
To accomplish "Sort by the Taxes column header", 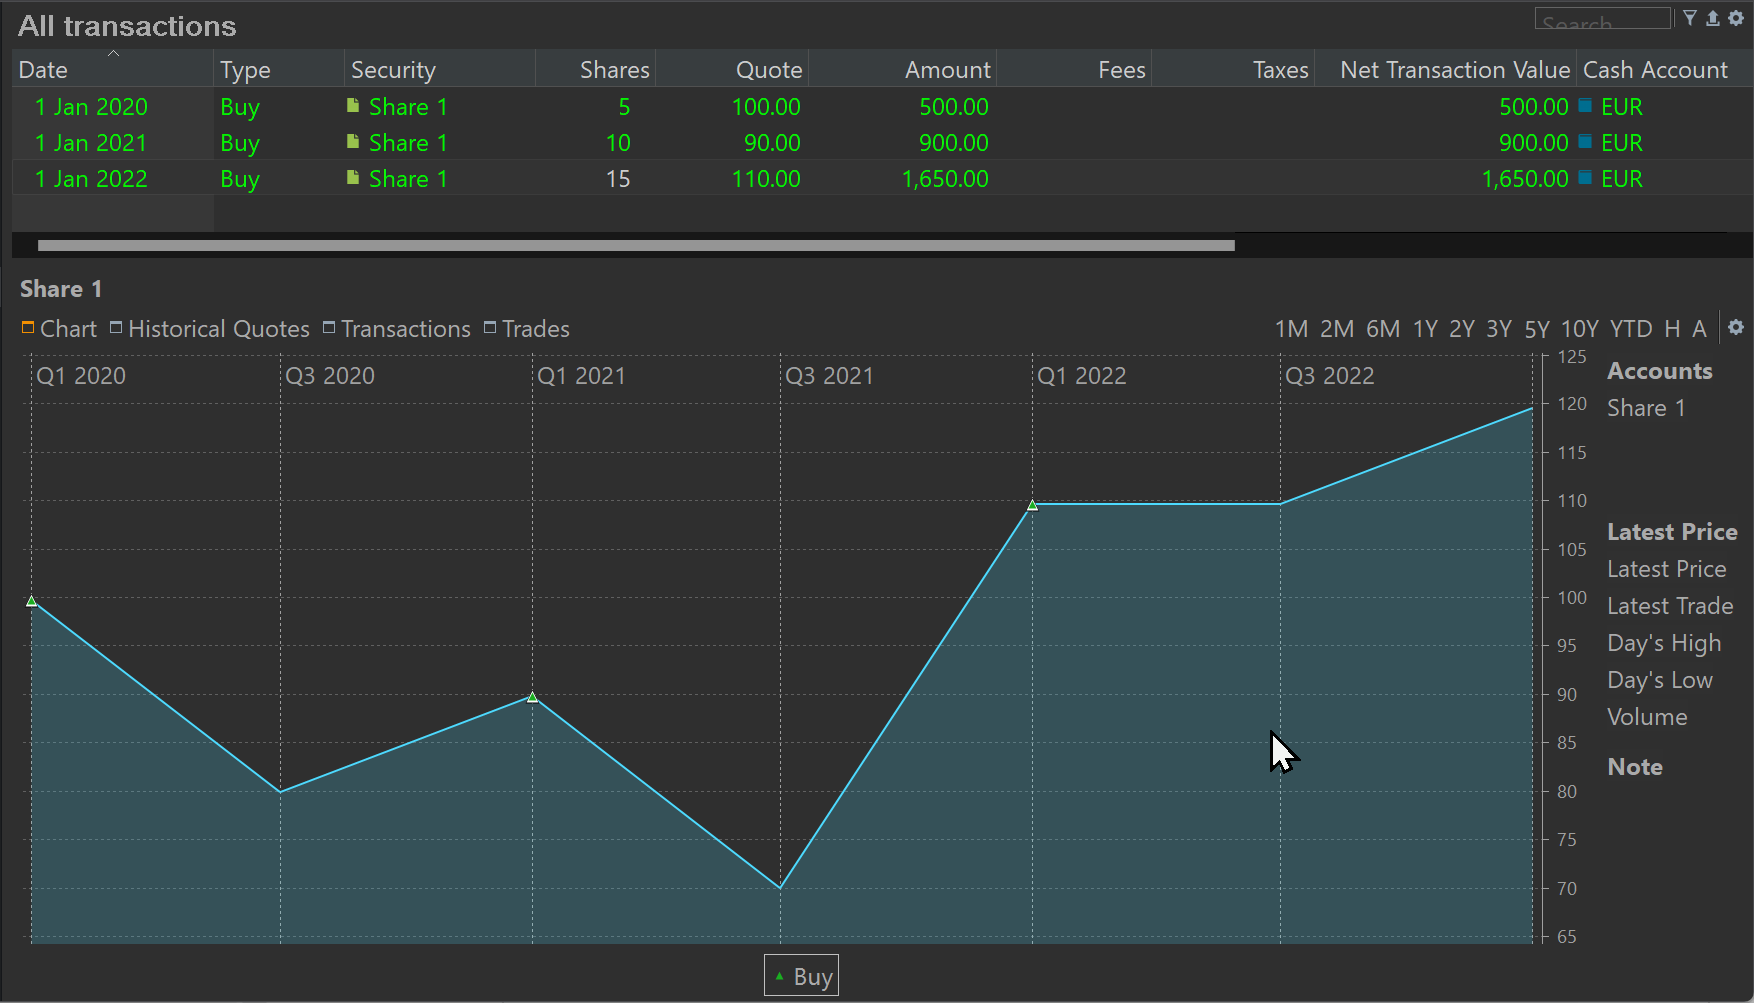I will (1233, 69).
